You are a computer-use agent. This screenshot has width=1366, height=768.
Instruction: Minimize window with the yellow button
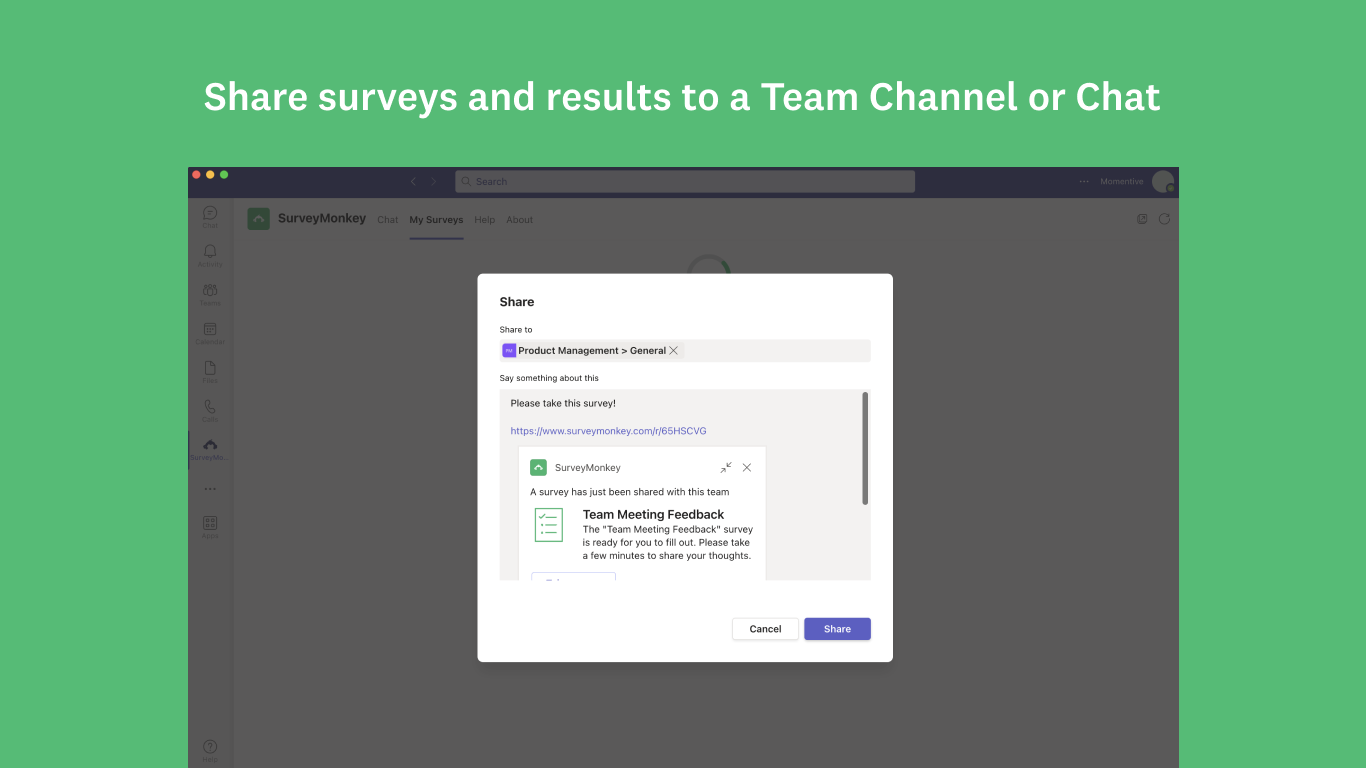click(210, 174)
